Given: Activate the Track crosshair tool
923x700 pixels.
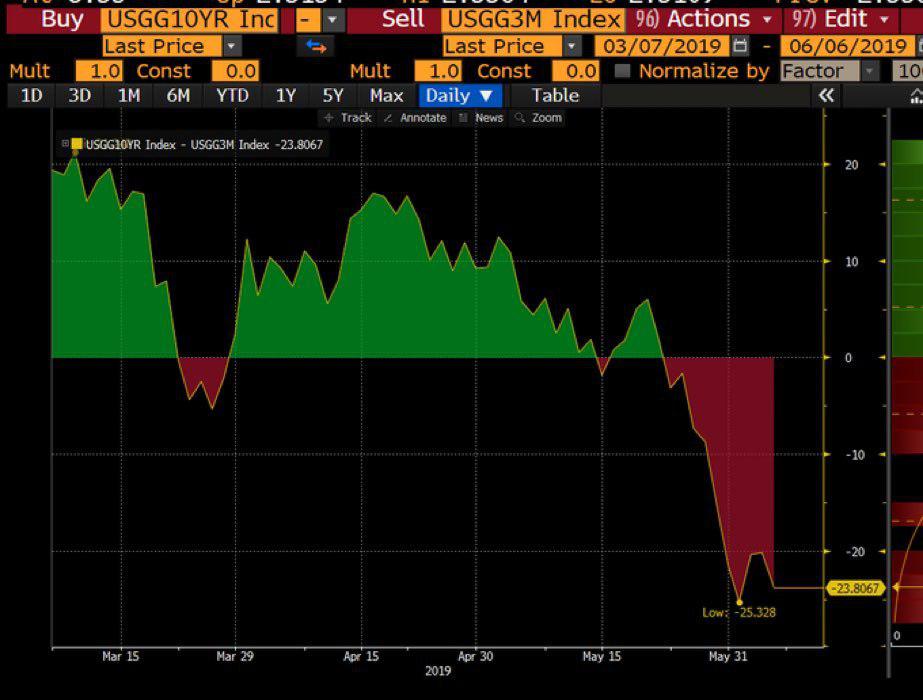Looking at the screenshot, I should tap(347, 118).
